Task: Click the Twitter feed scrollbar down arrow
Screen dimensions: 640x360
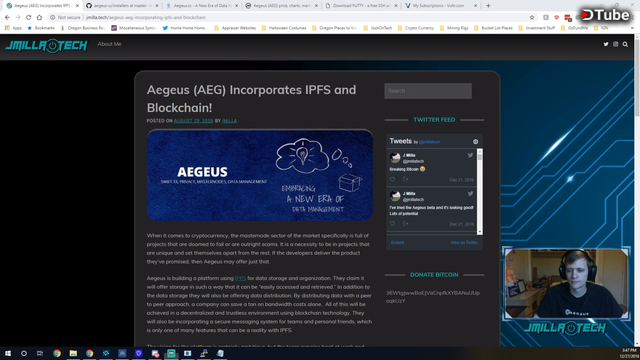Action: tap(480, 232)
